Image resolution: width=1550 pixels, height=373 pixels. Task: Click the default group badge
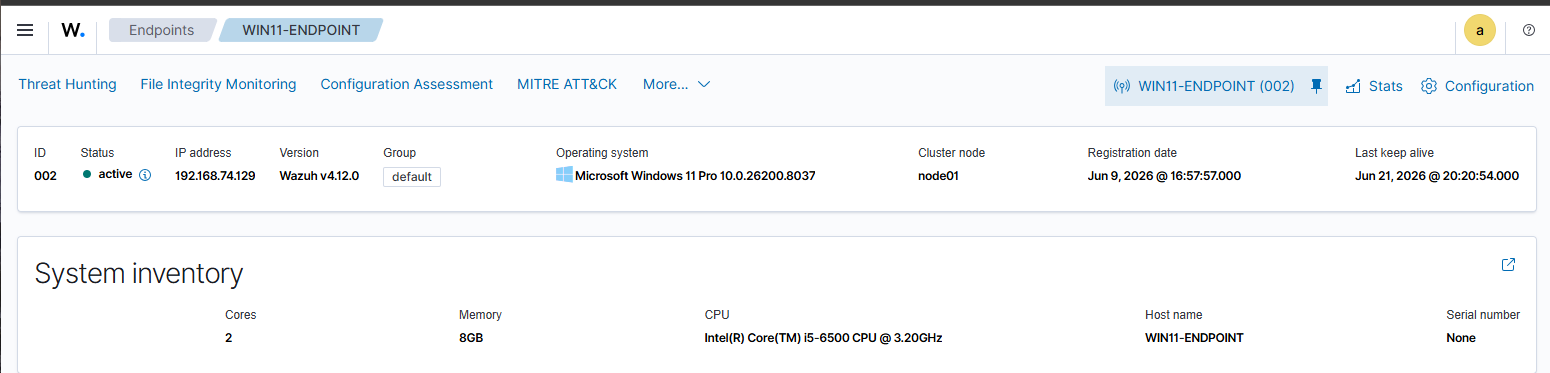click(412, 177)
